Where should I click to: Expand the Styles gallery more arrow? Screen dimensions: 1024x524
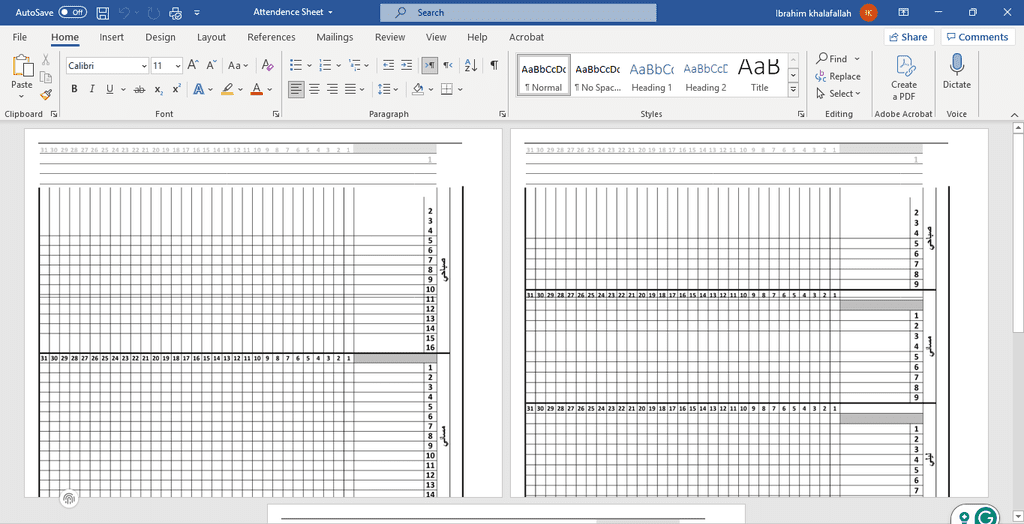[x=793, y=89]
